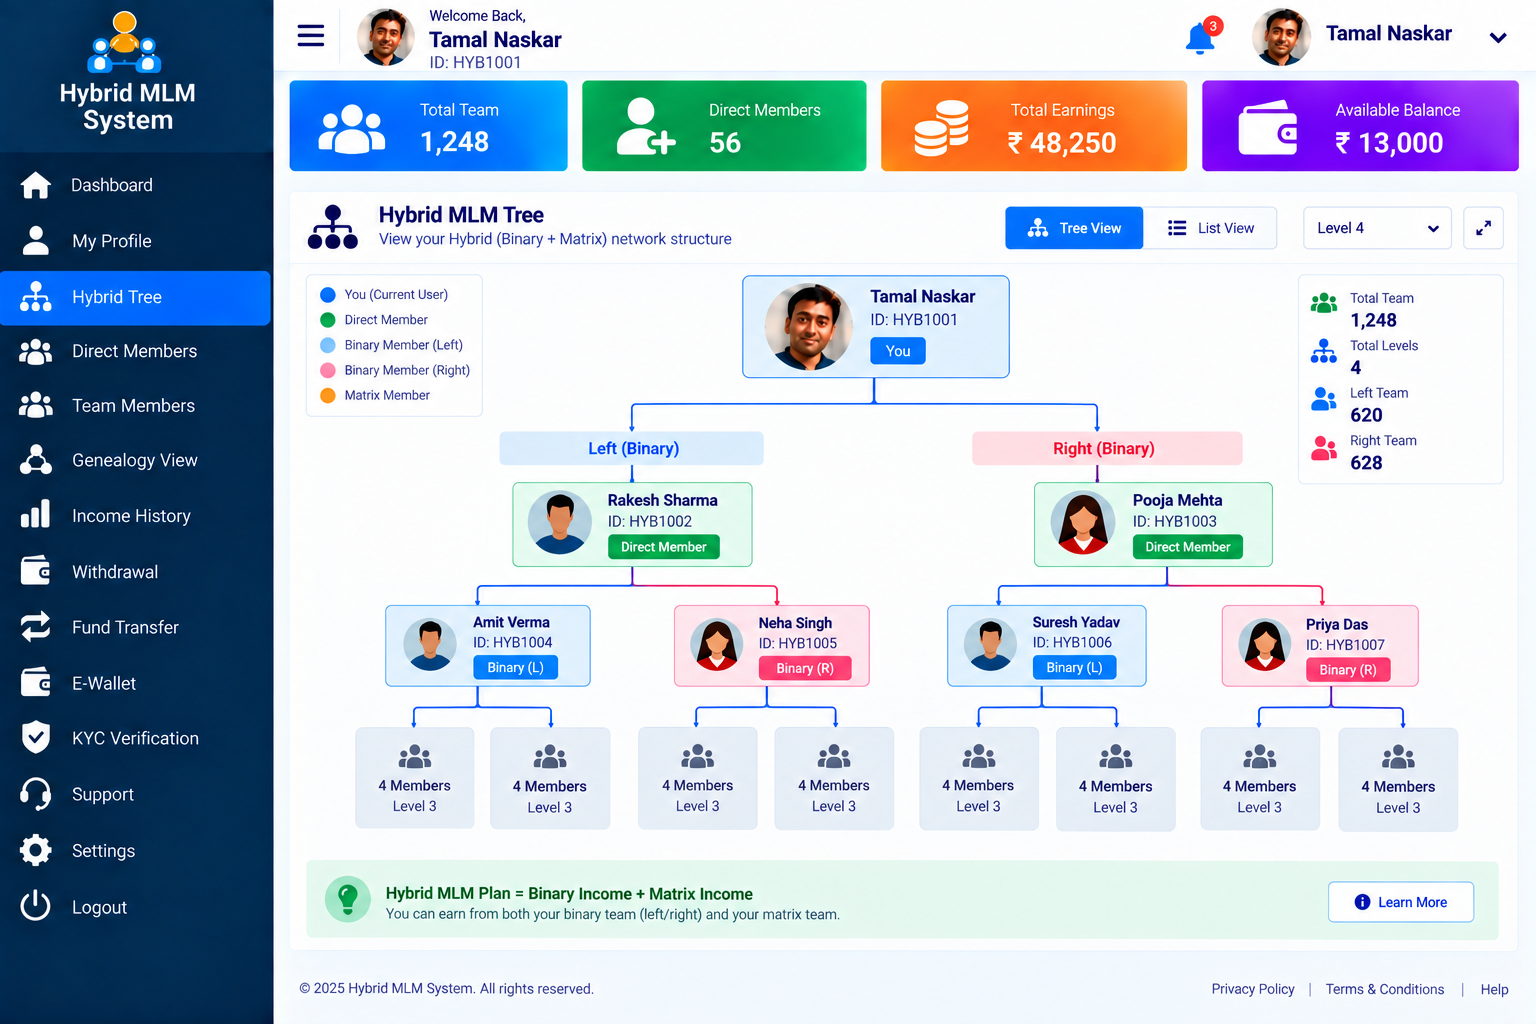
Task: Click the Total Team 1,248 card
Action: pos(428,126)
